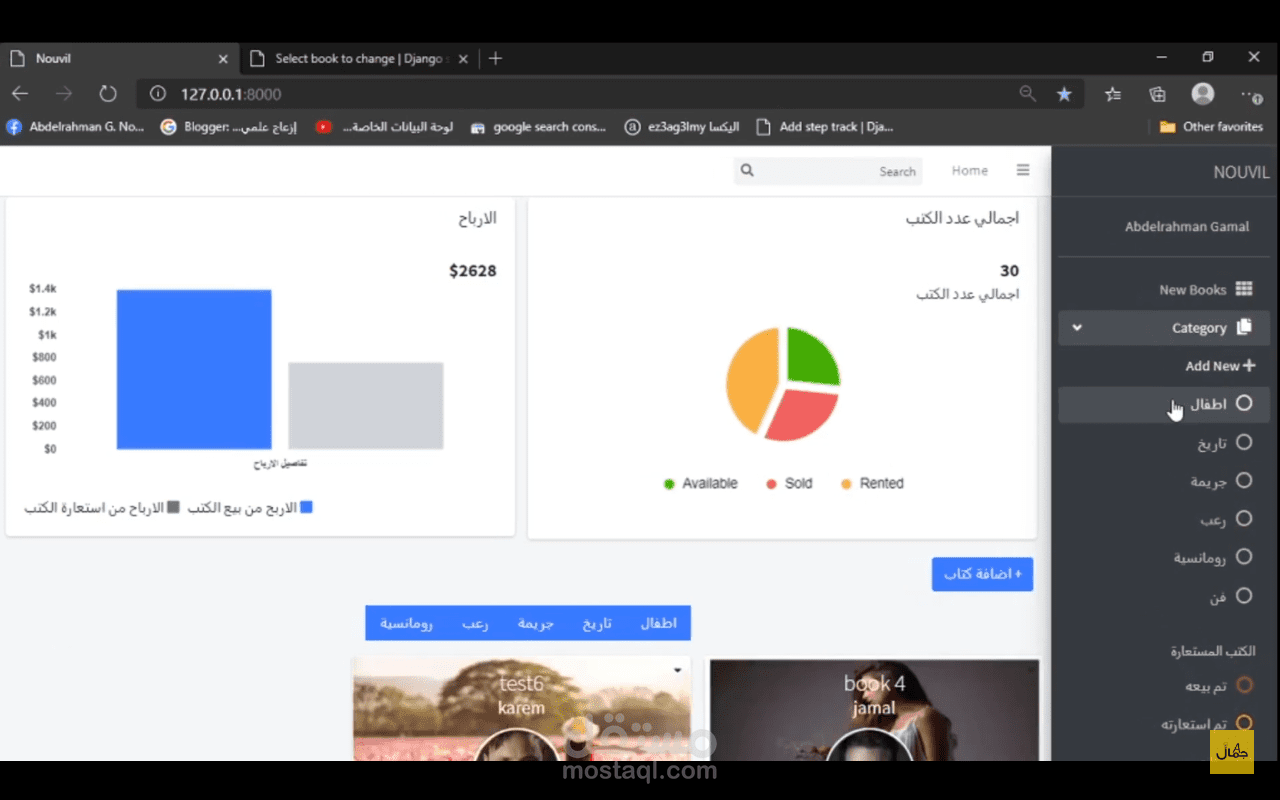The width and height of the screenshot is (1280, 800).
Task: Click the address bar URL 127.0.0.1:8000
Action: 231,94
